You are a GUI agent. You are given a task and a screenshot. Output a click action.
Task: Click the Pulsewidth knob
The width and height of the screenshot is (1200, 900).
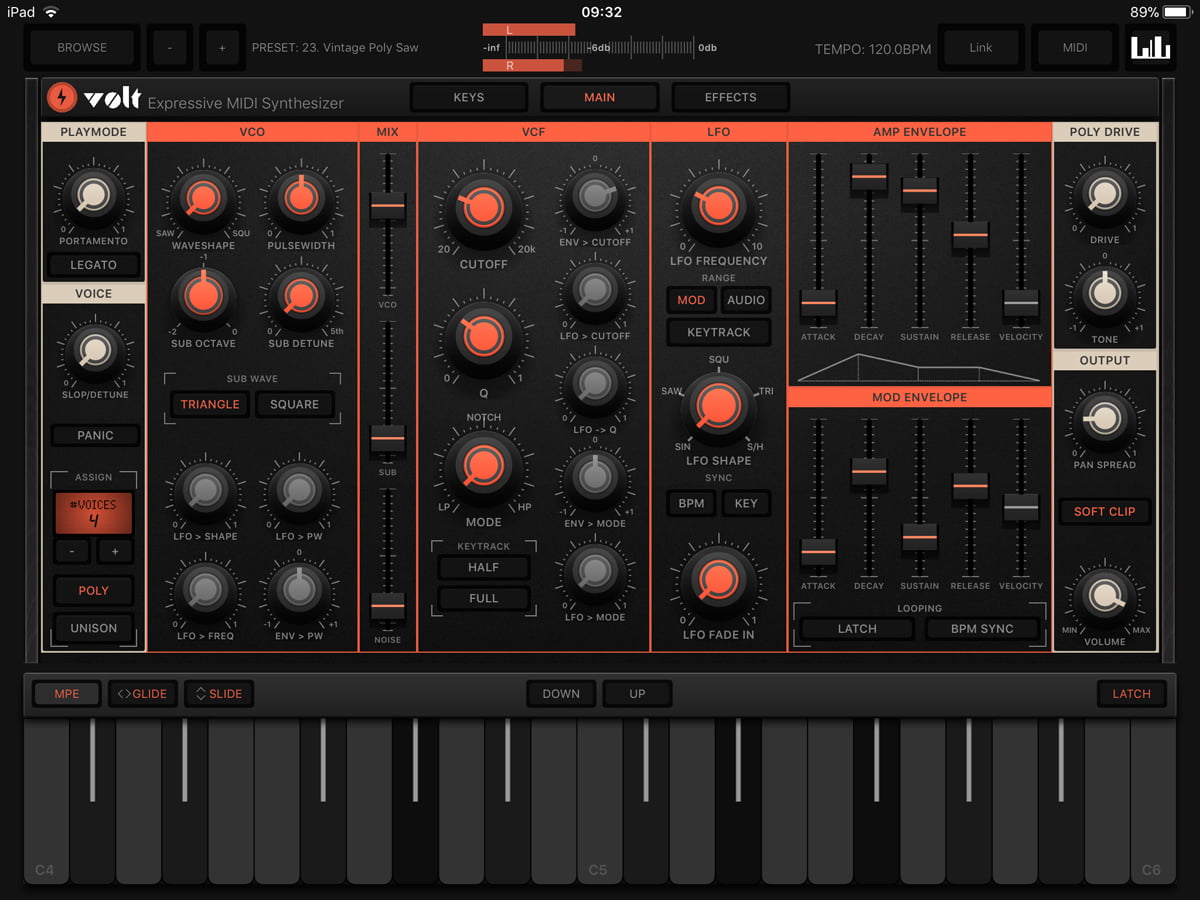click(x=301, y=199)
